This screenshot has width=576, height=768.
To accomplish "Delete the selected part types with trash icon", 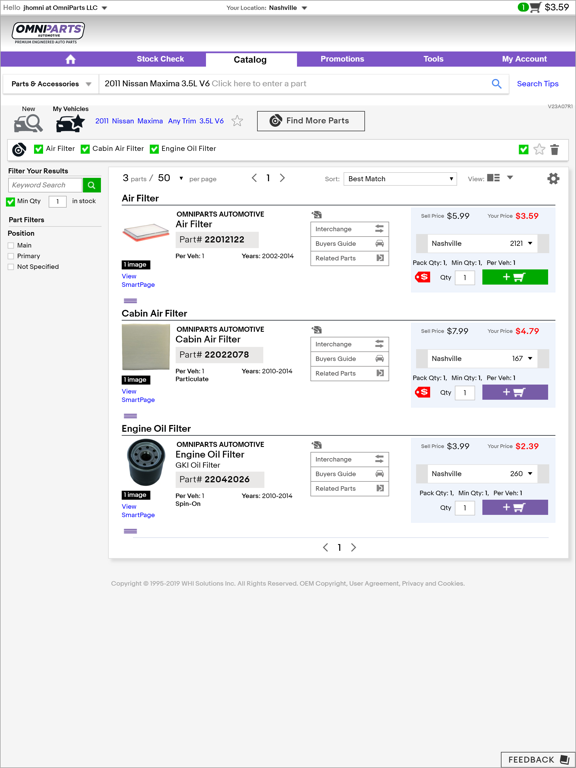I will [554, 149].
